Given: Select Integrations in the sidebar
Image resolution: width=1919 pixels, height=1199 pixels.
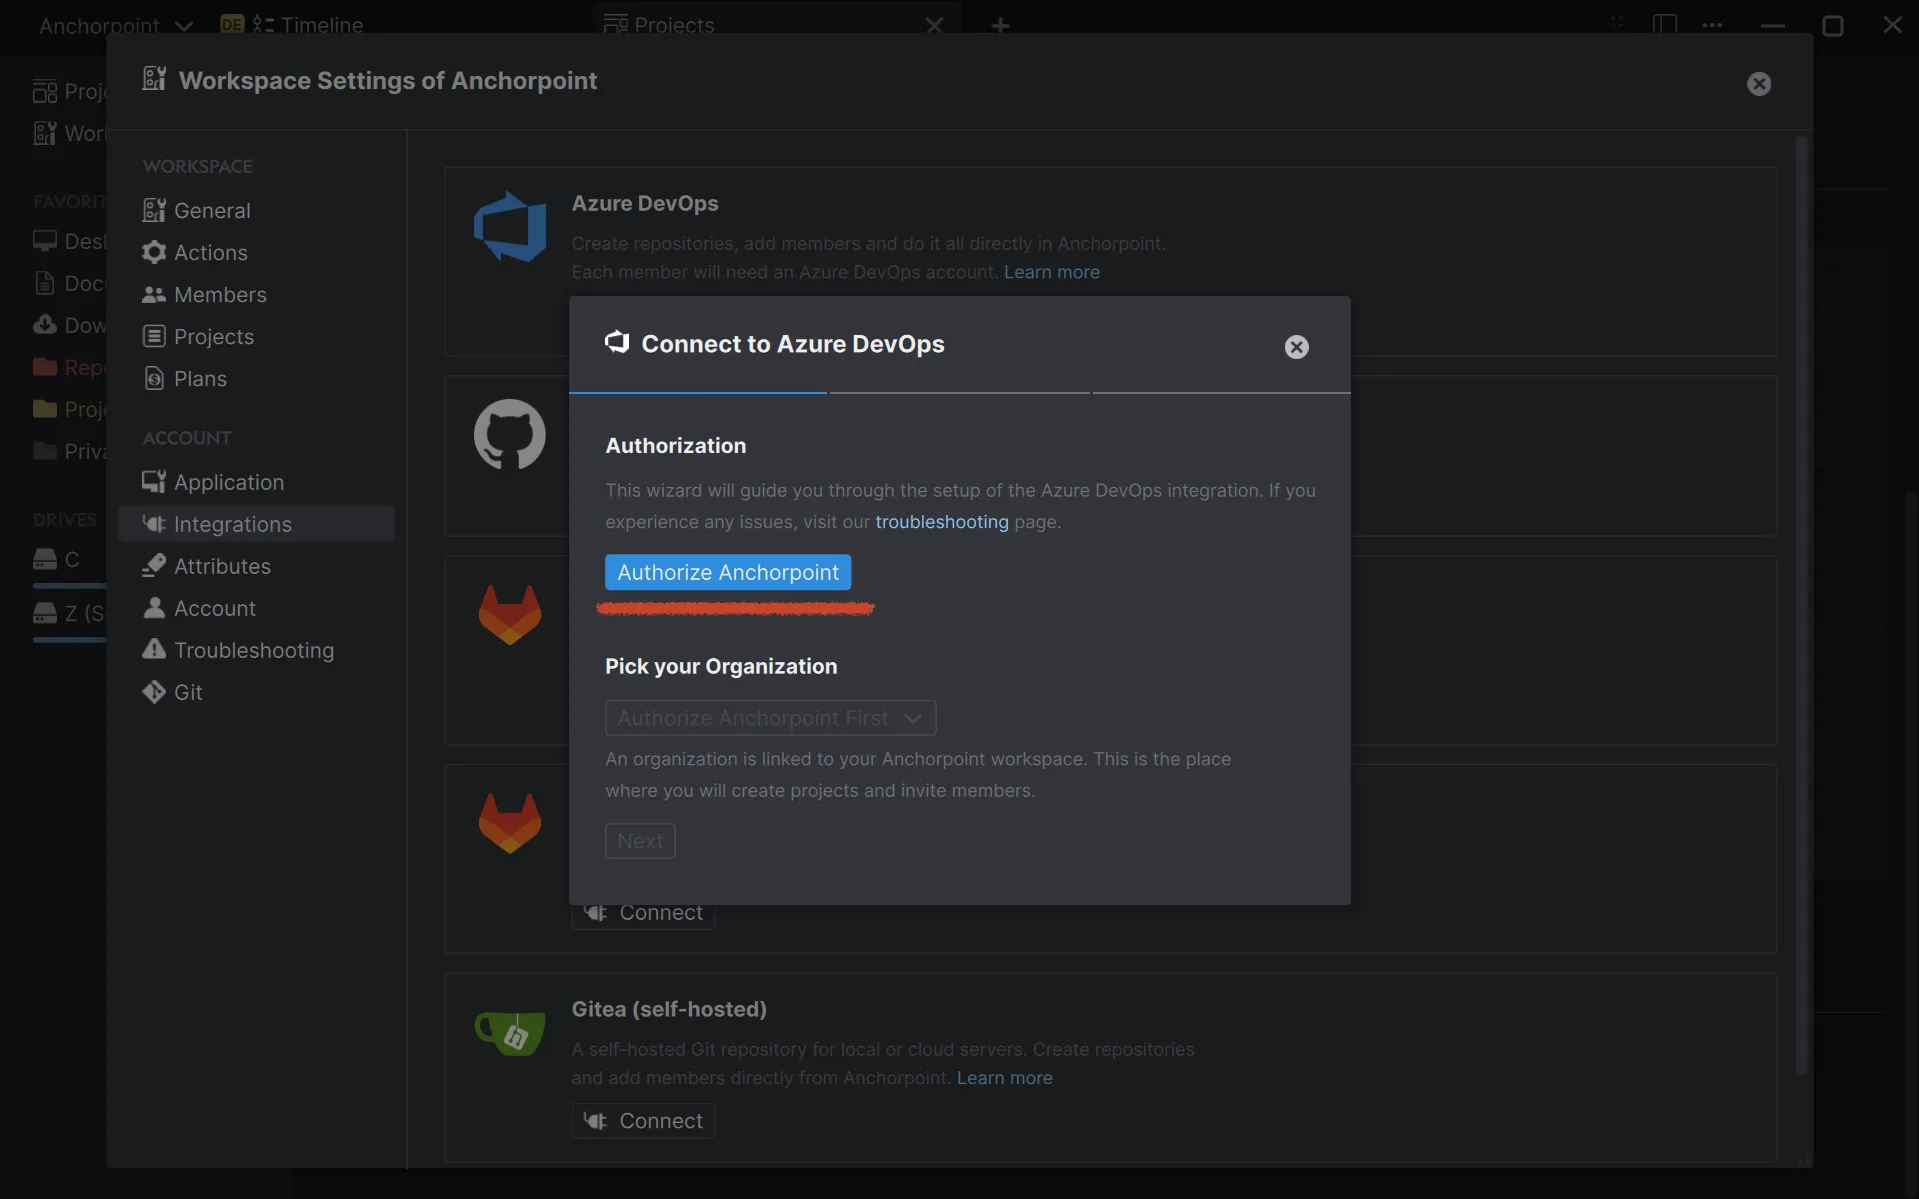Looking at the screenshot, I should (x=256, y=524).
